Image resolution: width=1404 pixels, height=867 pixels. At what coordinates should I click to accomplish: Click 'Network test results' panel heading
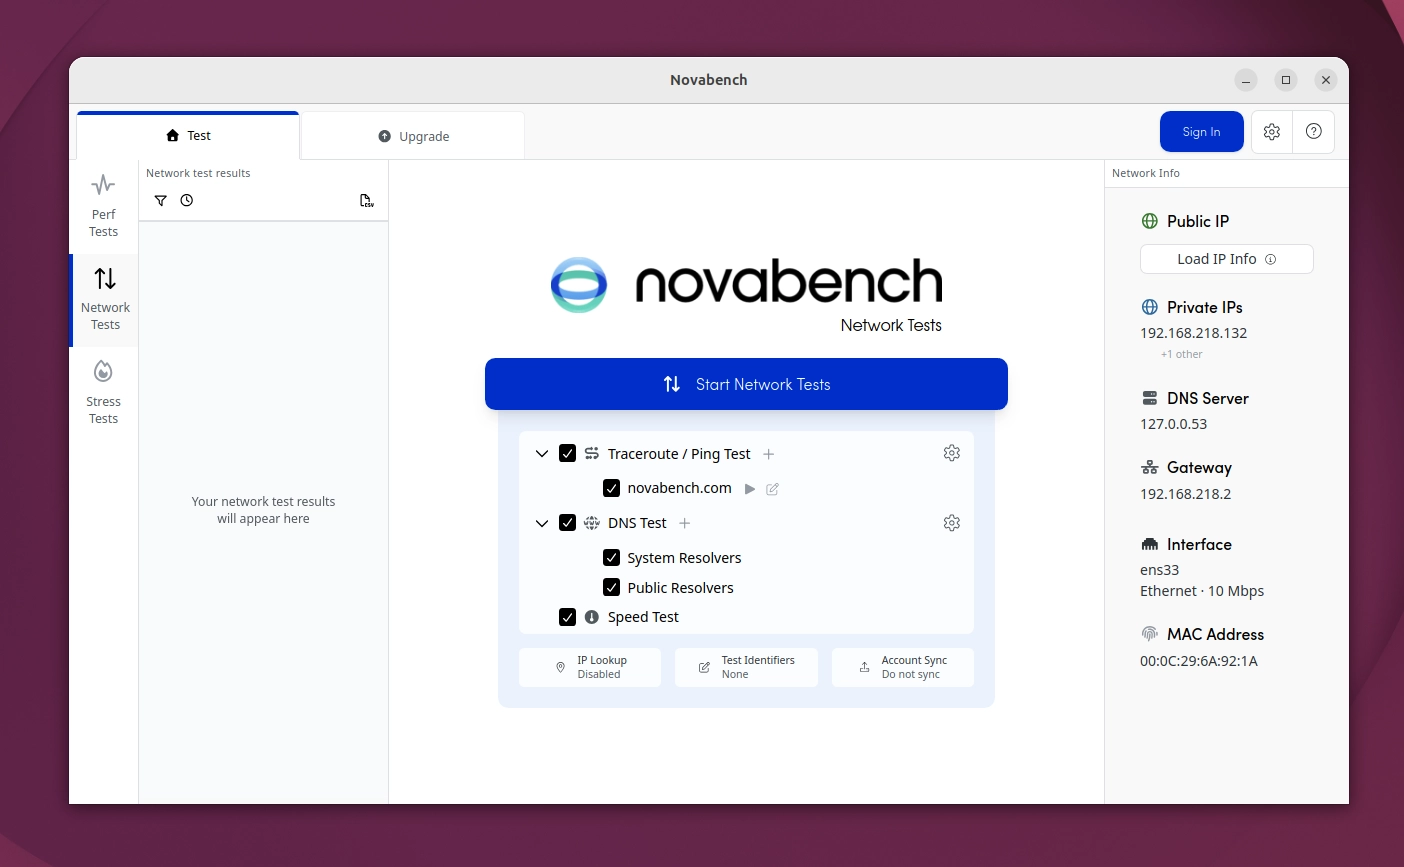click(x=198, y=173)
